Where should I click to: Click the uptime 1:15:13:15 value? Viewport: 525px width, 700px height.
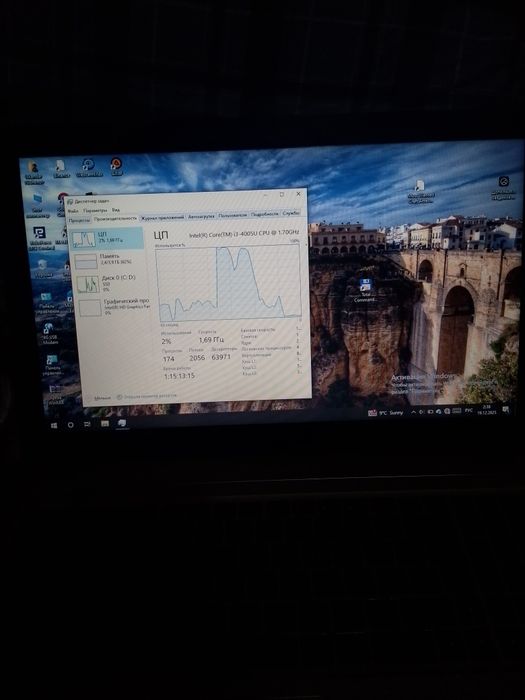tap(179, 376)
